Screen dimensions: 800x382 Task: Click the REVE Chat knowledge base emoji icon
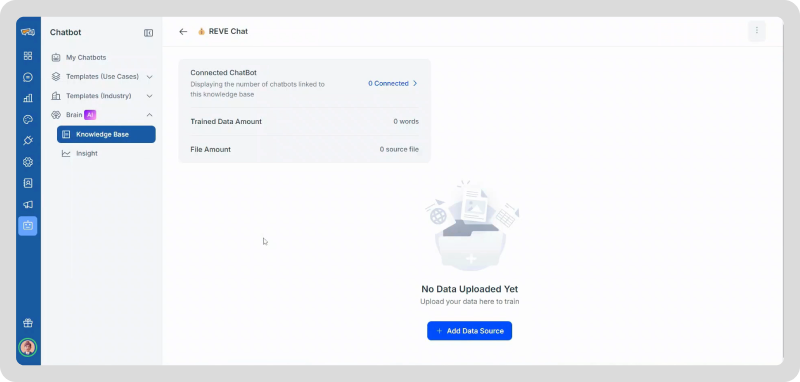202,32
